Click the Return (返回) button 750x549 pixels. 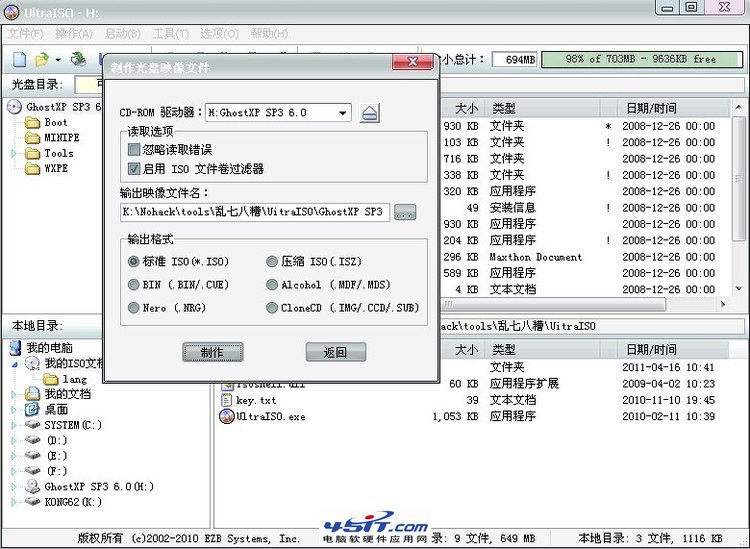[x=336, y=352]
